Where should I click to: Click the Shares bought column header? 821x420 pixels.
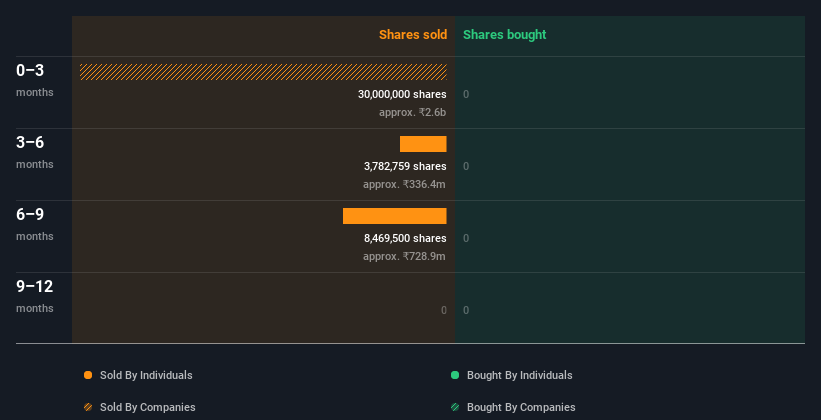505,35
